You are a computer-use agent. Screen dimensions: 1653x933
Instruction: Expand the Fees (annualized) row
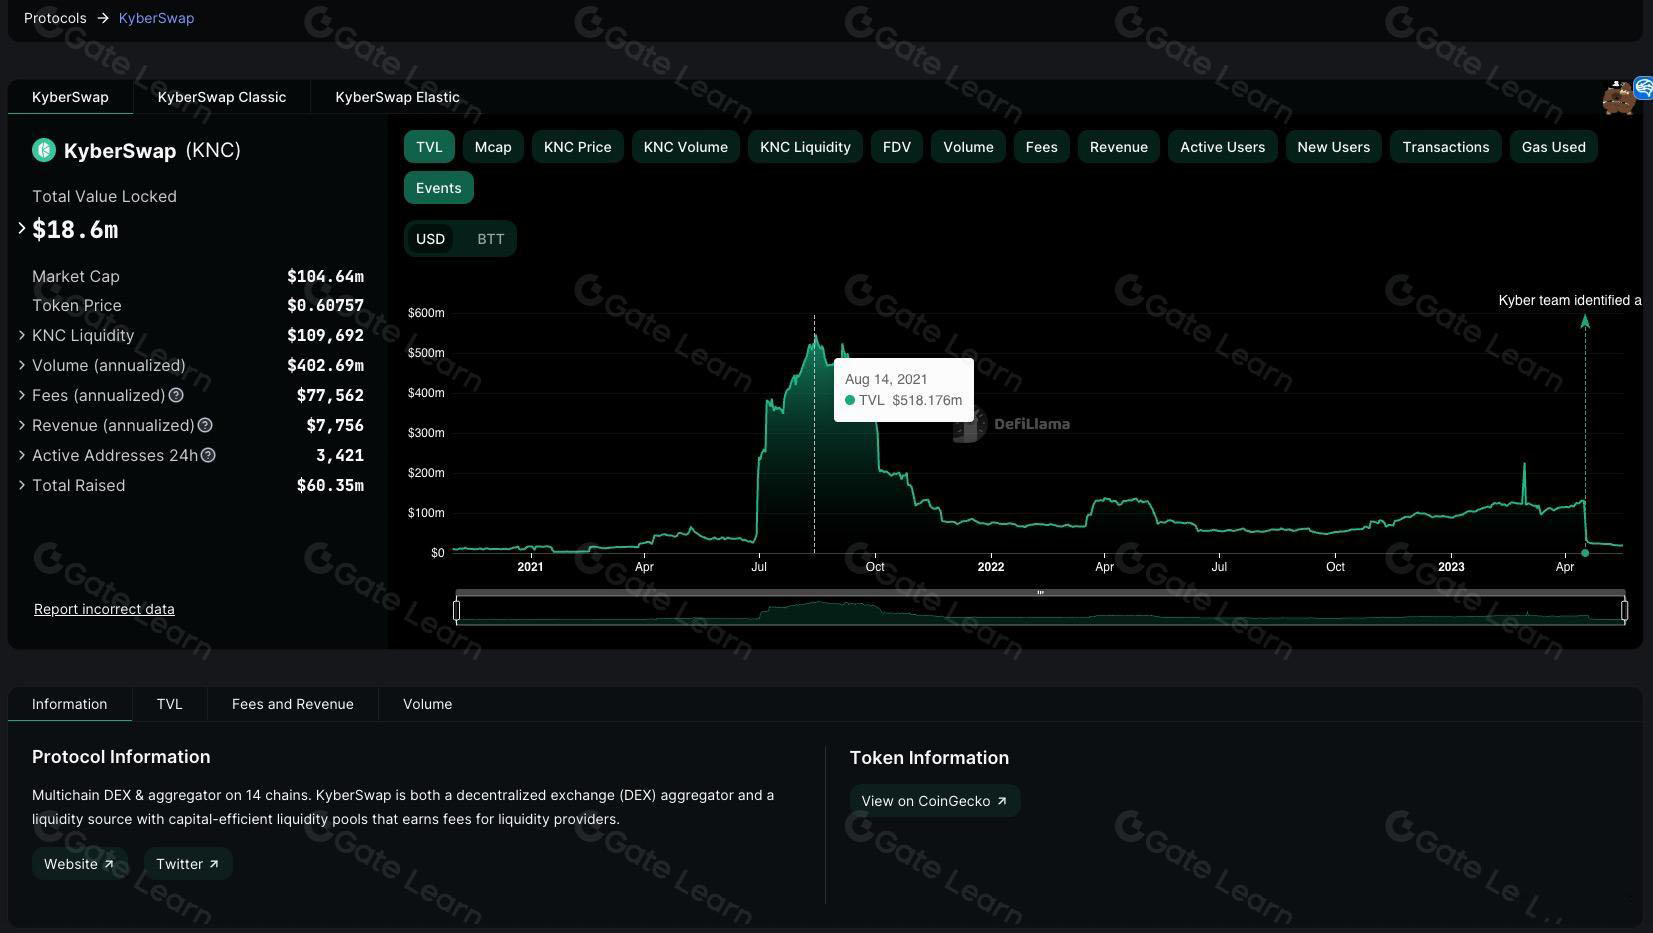22,395
